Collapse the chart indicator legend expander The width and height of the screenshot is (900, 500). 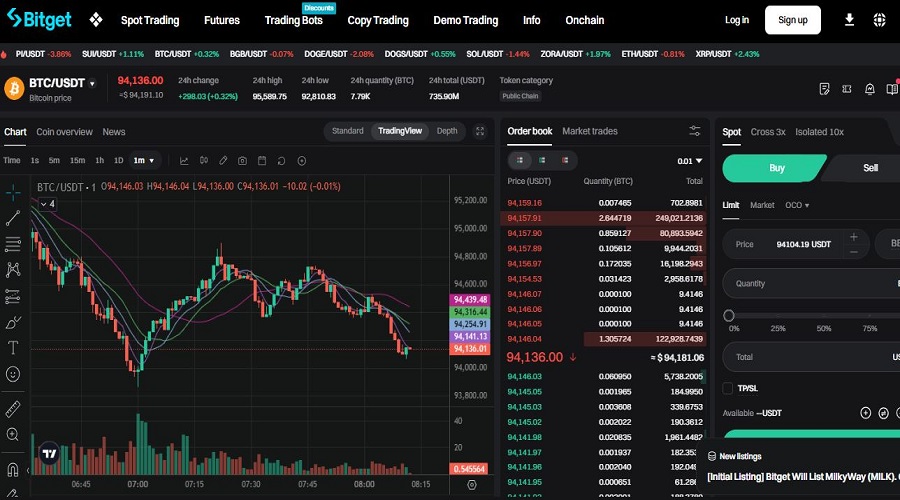coord(48,204)
